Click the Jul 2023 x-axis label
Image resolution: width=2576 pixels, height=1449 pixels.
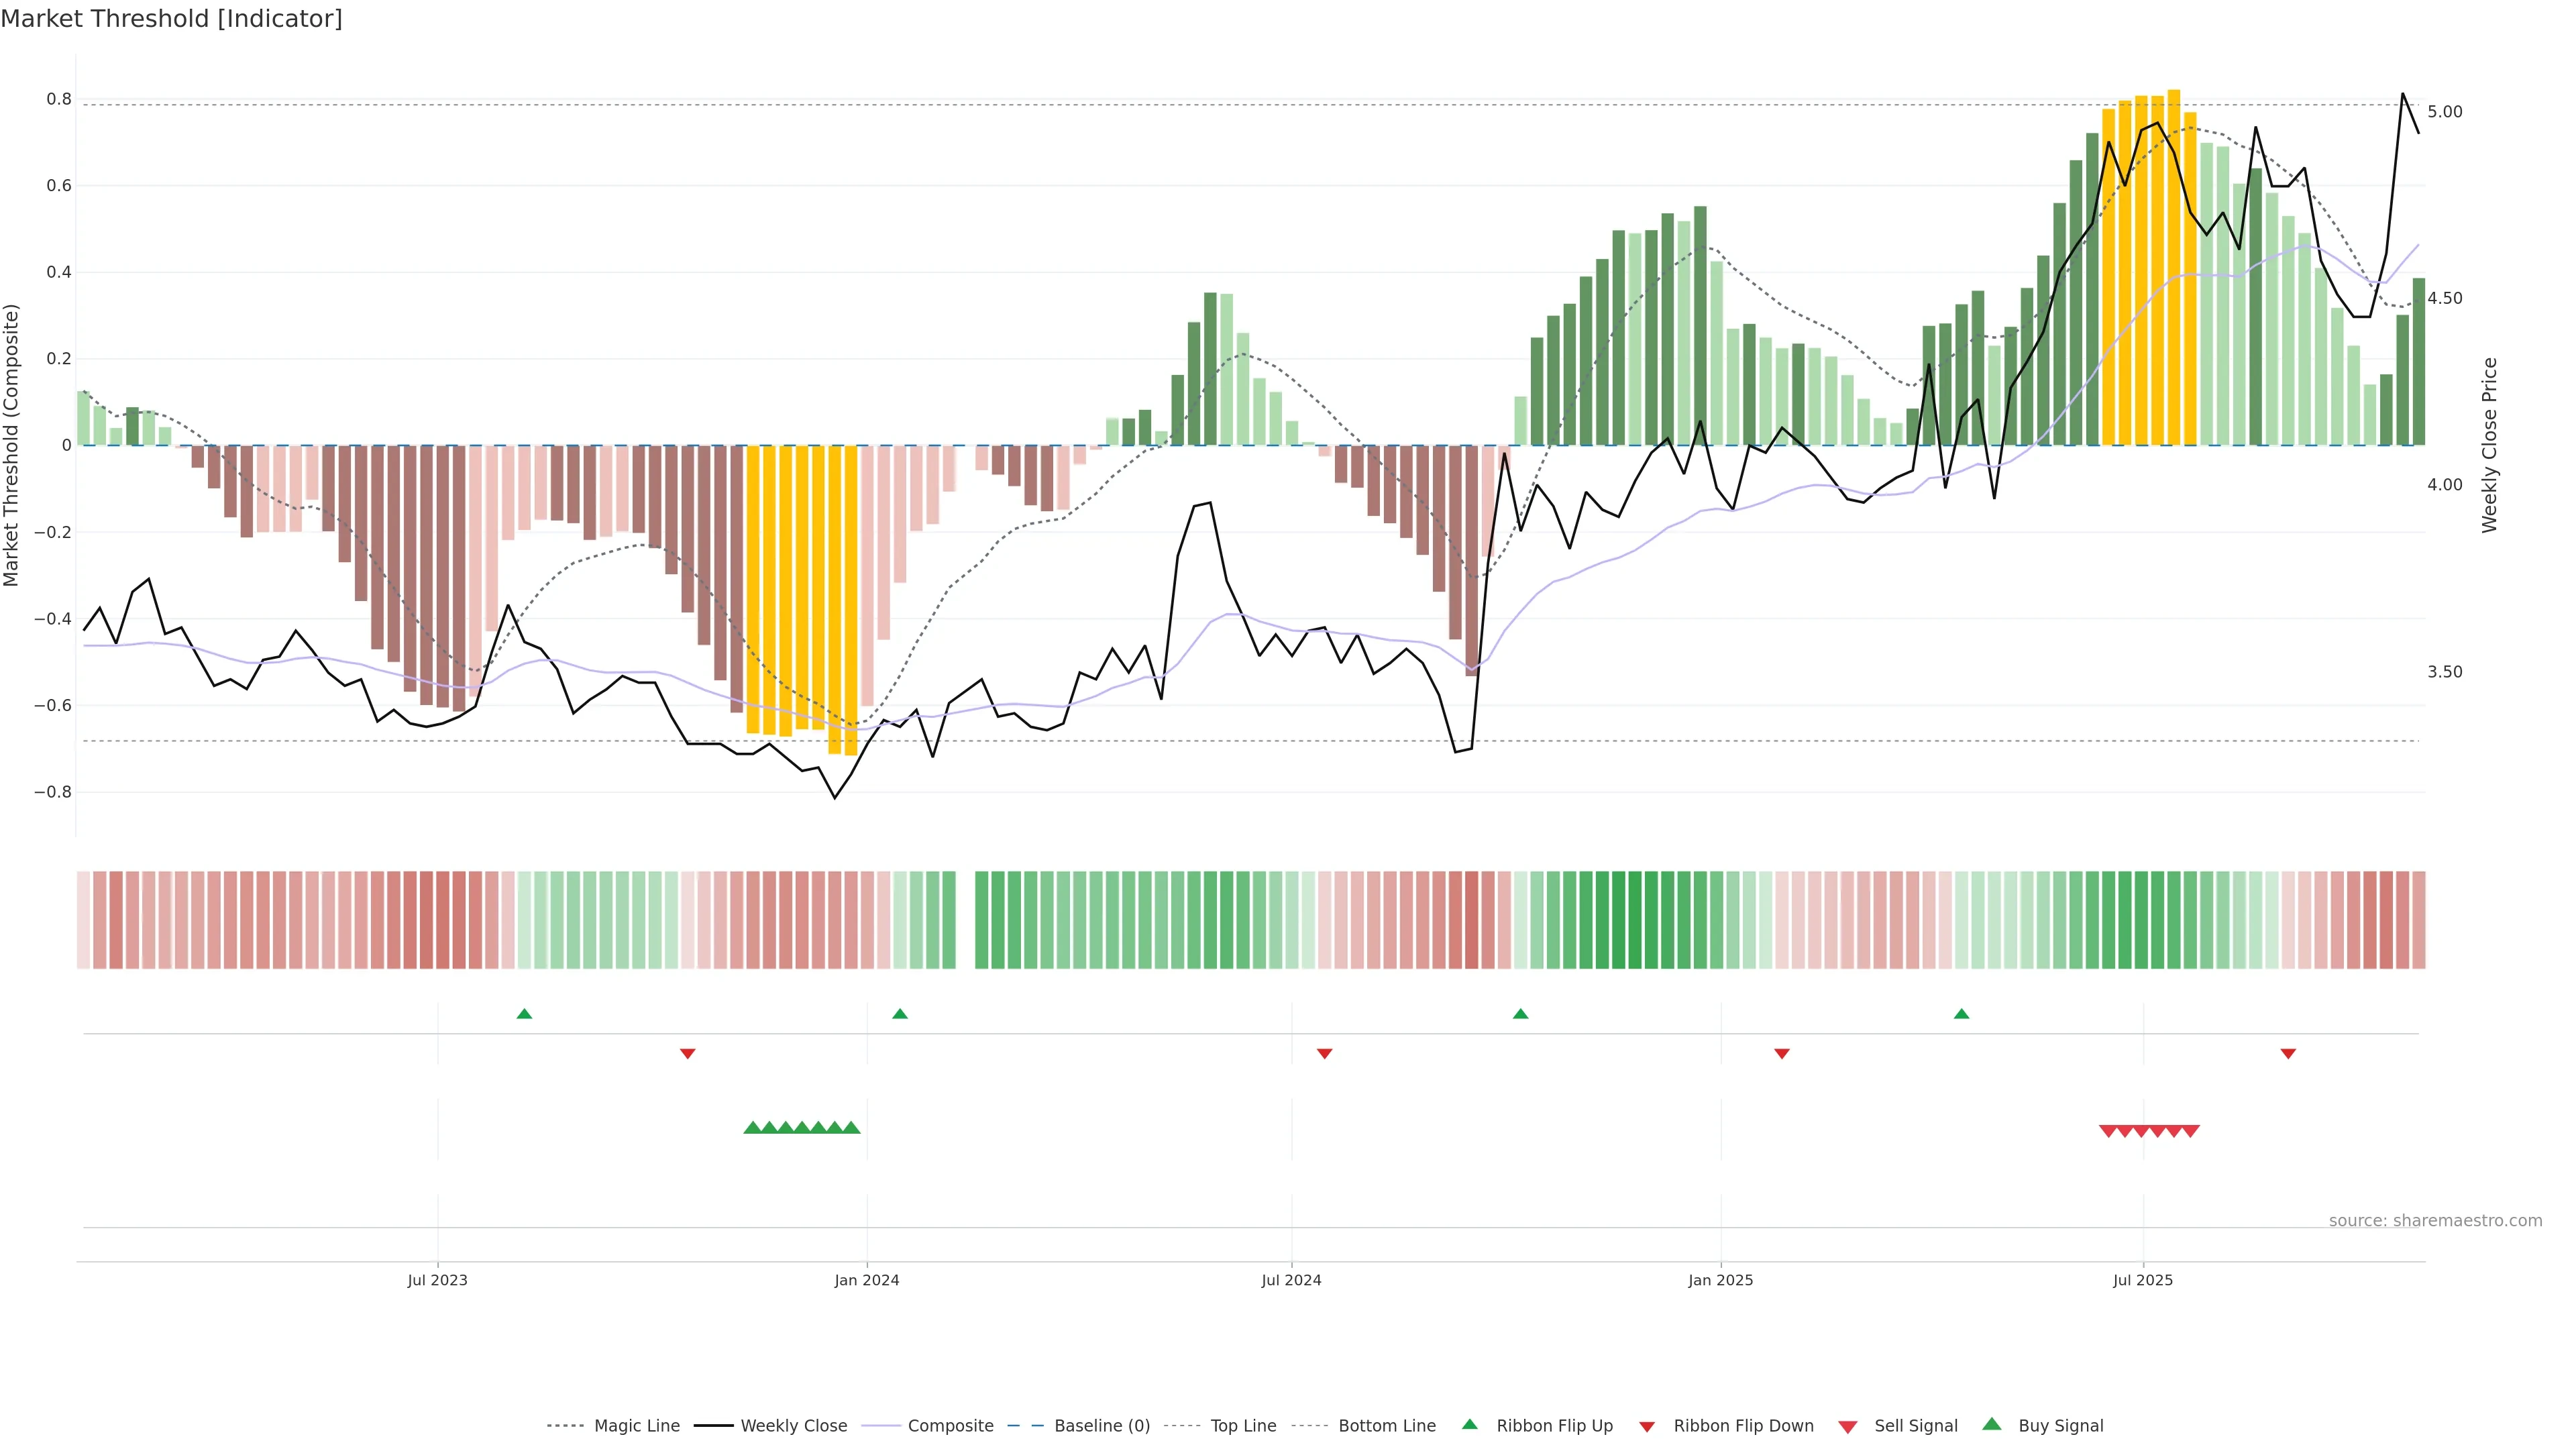click(437, 1280)
